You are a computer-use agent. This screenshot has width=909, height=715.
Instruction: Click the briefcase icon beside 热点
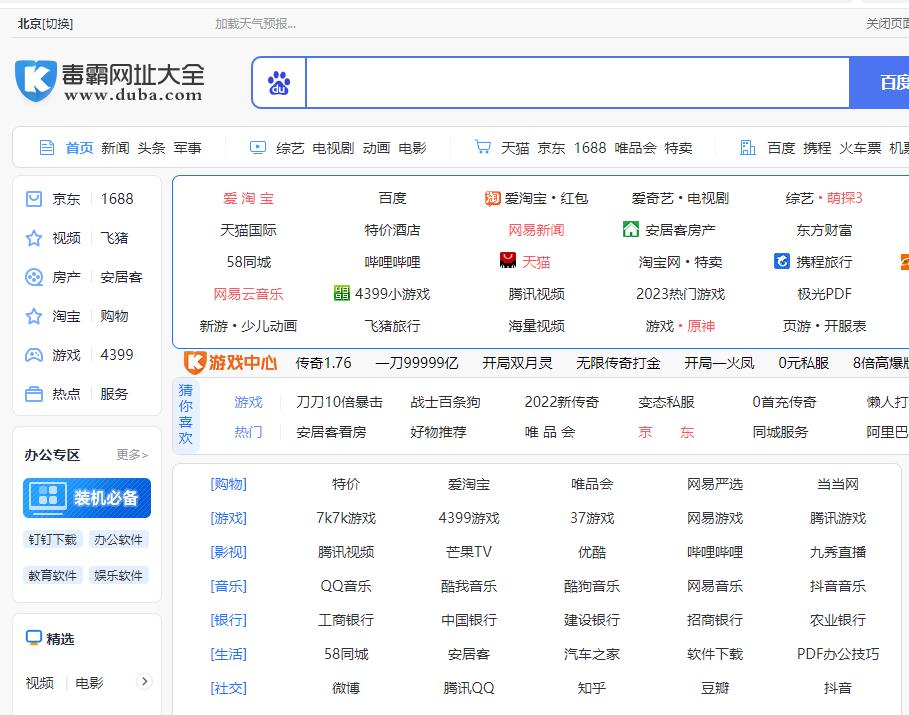tap(34, 394)
